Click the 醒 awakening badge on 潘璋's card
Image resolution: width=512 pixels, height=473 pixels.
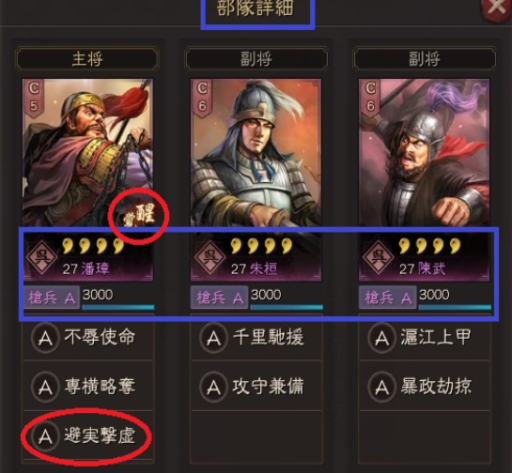point(141,215)
